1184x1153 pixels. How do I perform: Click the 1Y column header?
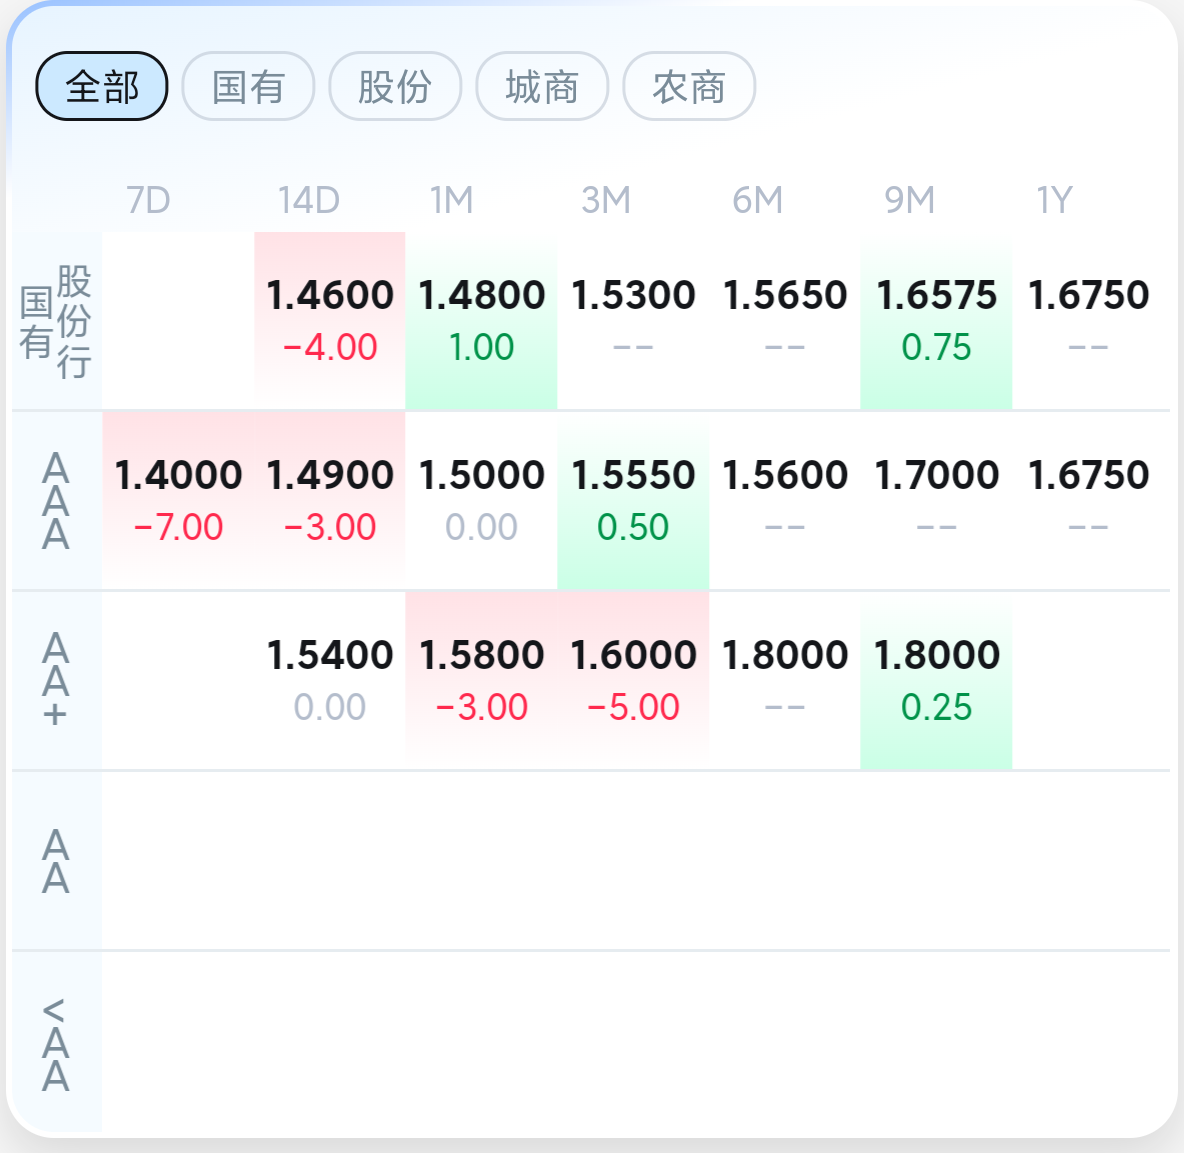[1054, 200]
